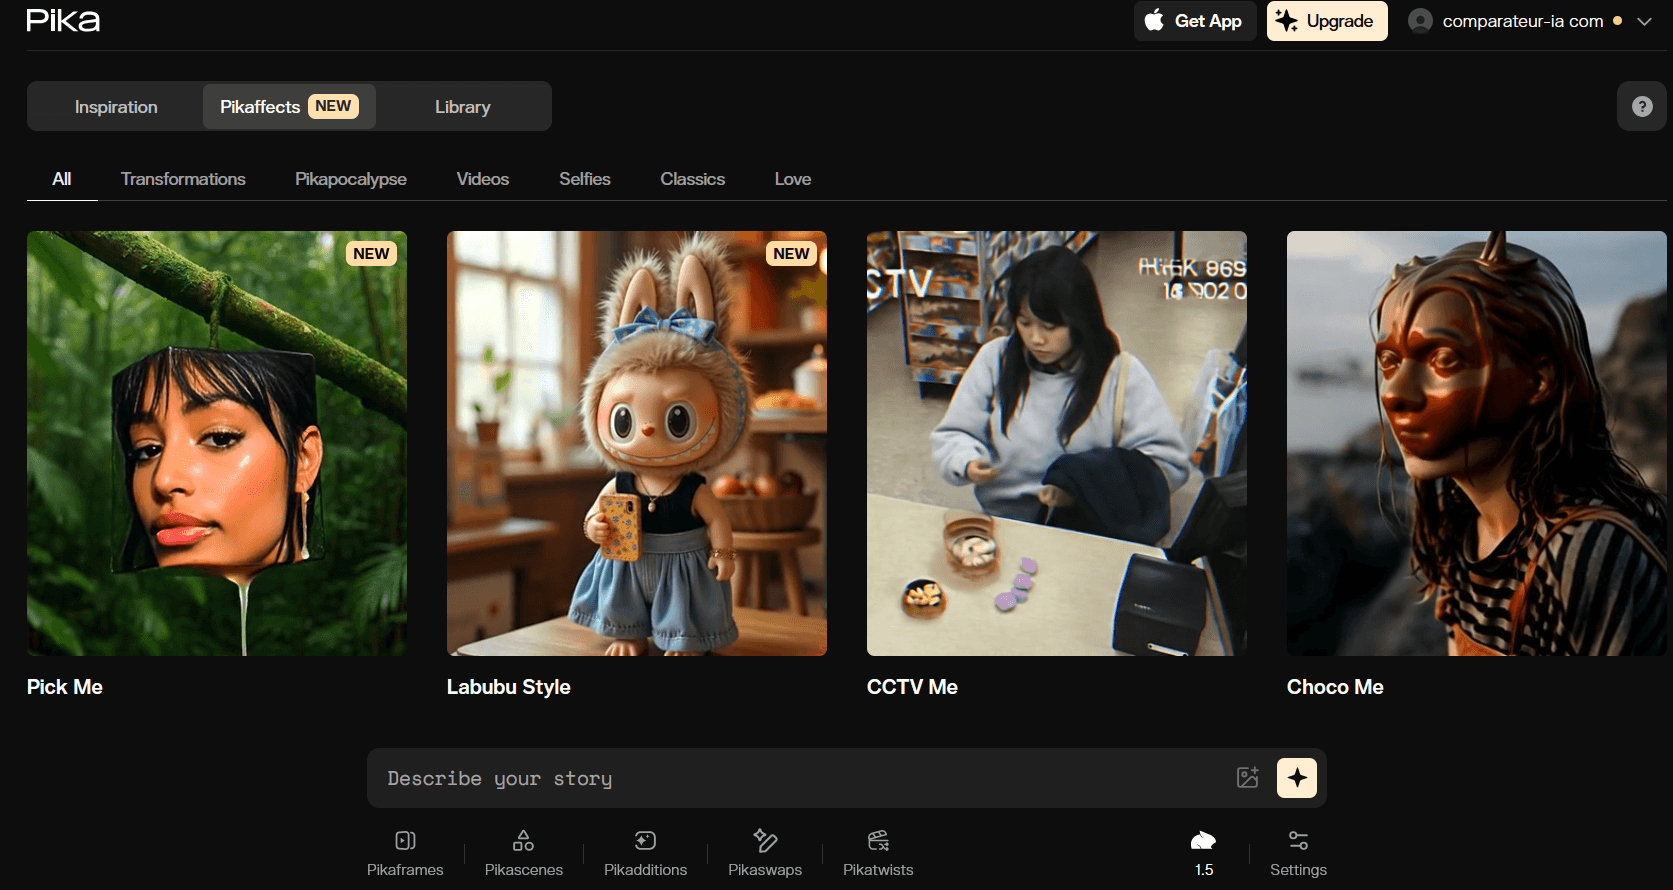The image size is (1673, 890).
Task: Open the Pikatwists tool
Action: [x=878, y=841]
